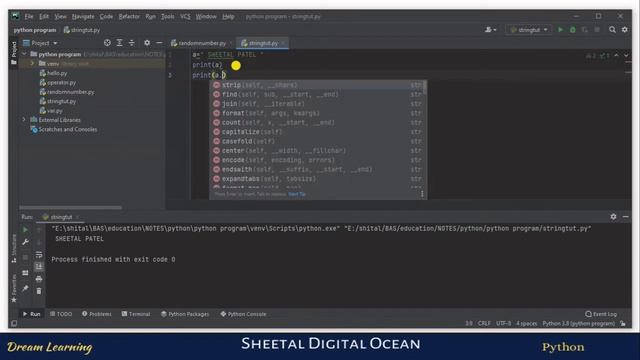The width and height of the screenshot is (640, 360).
Task: Open Run panel settings gear
Action: 613,217
